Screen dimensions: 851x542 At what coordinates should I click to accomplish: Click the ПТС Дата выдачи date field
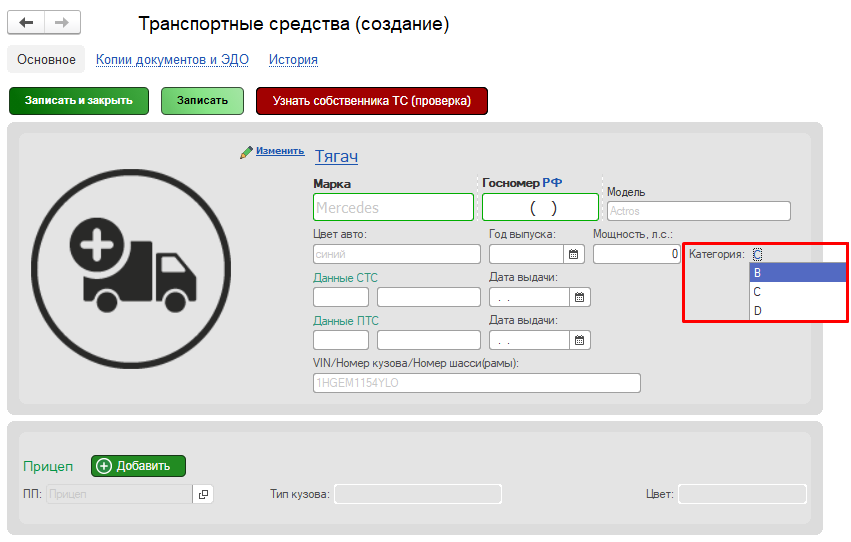point(530,340)
